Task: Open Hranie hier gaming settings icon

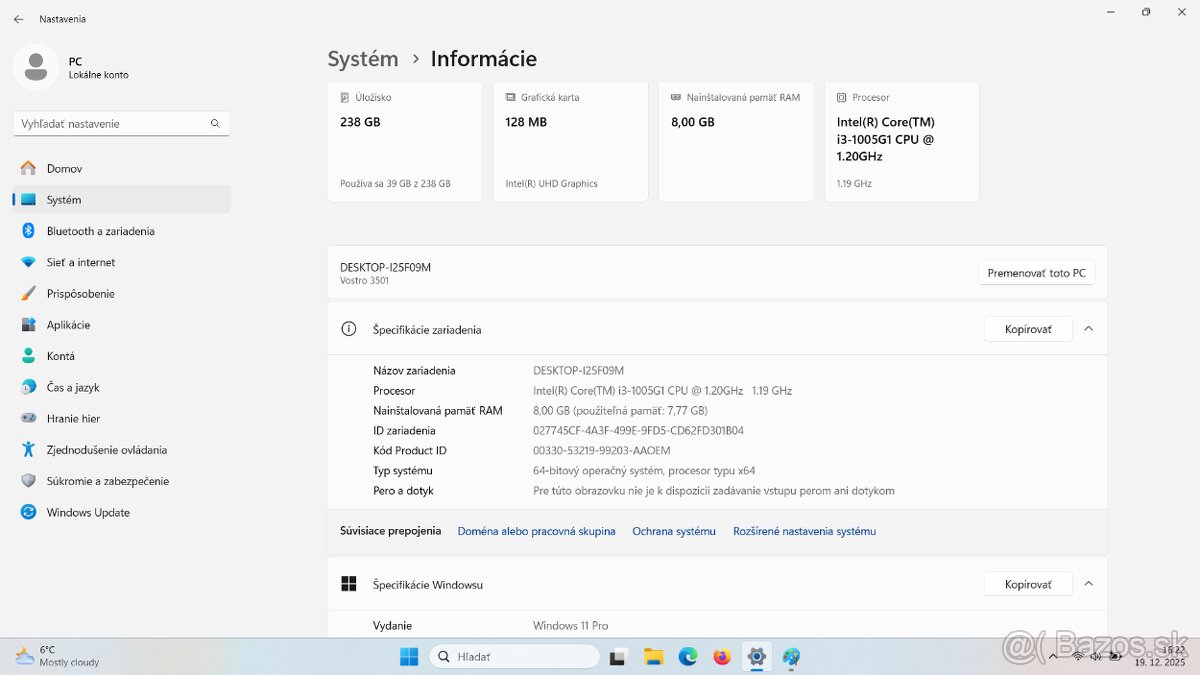Action: click(28, 418)
